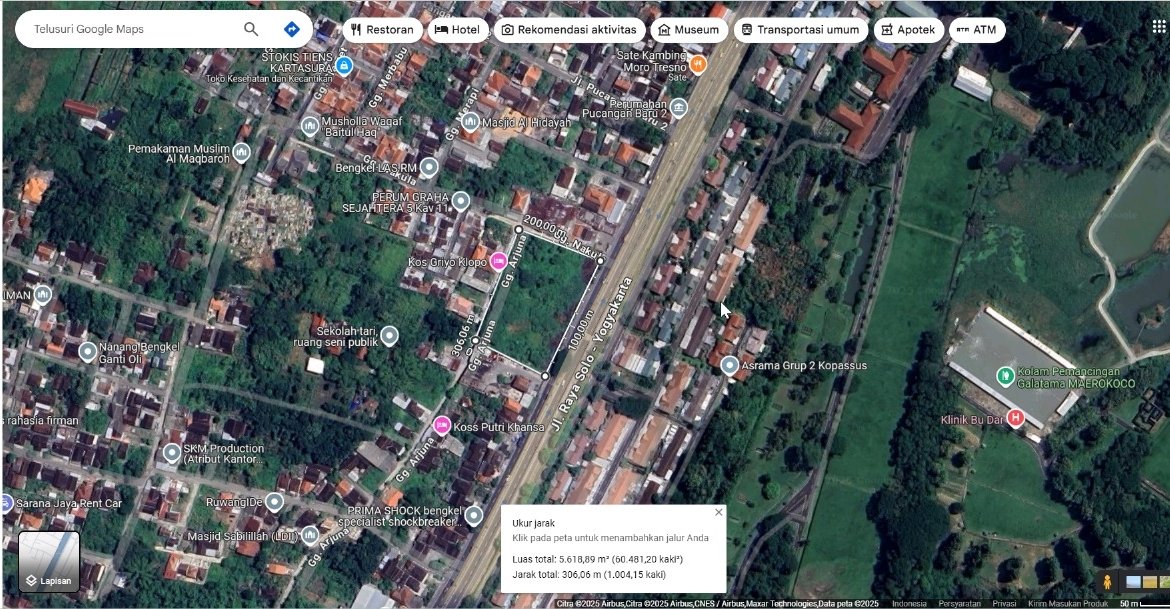
Task: Open the Google apps grid
Action: (x=1158, y=27)
